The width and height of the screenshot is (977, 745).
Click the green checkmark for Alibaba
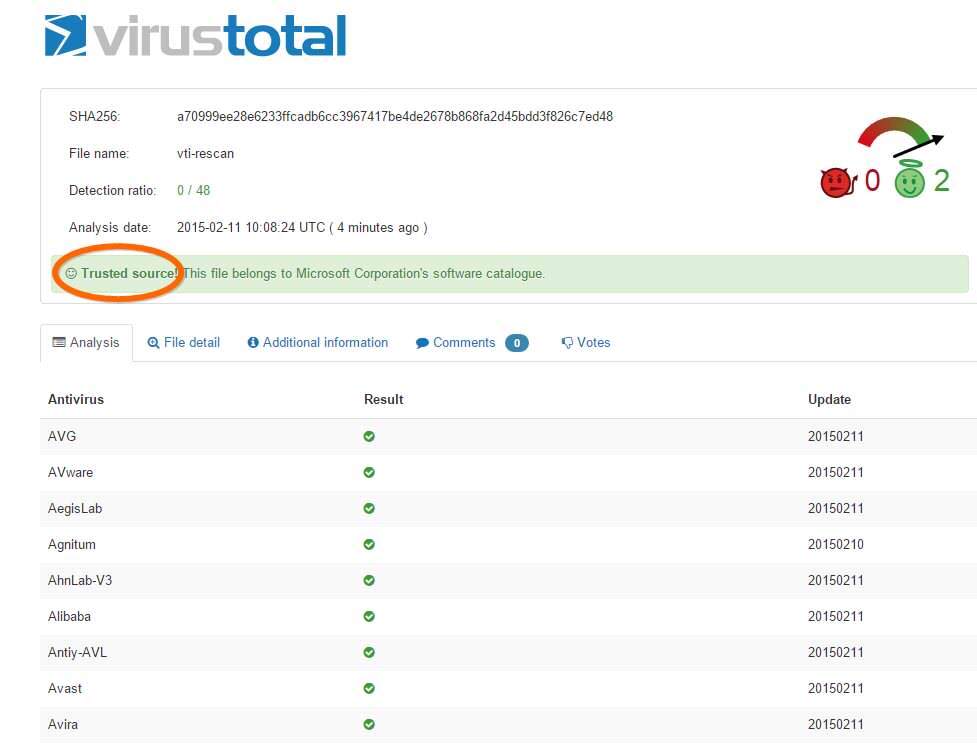coord(369,616)
